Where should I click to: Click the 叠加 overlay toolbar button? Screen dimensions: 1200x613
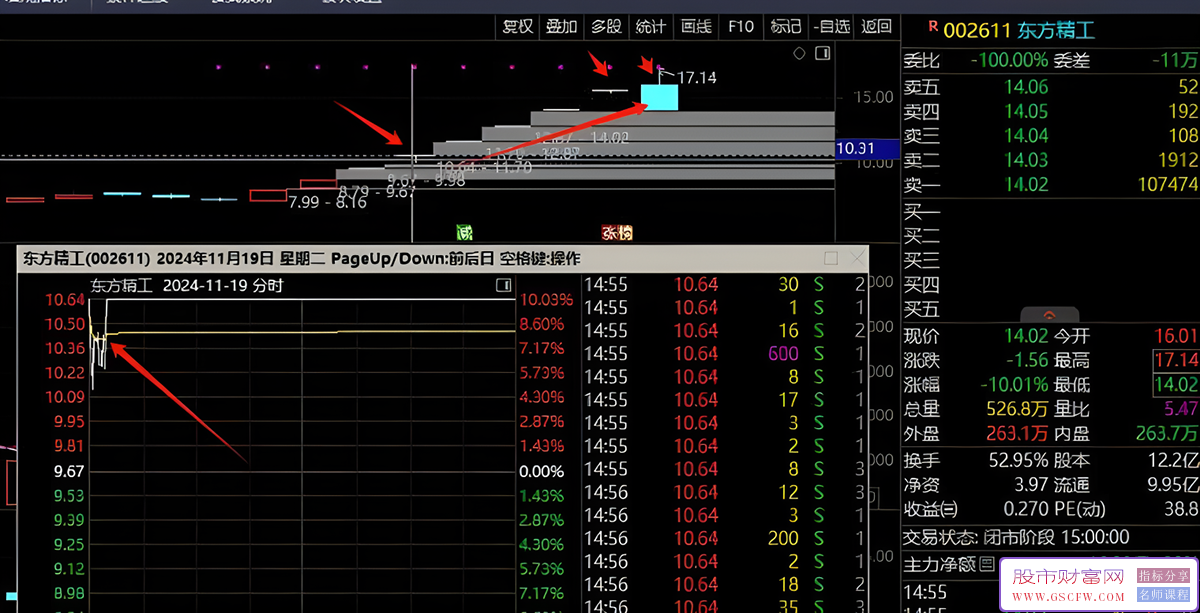click(x=562, y=27)
